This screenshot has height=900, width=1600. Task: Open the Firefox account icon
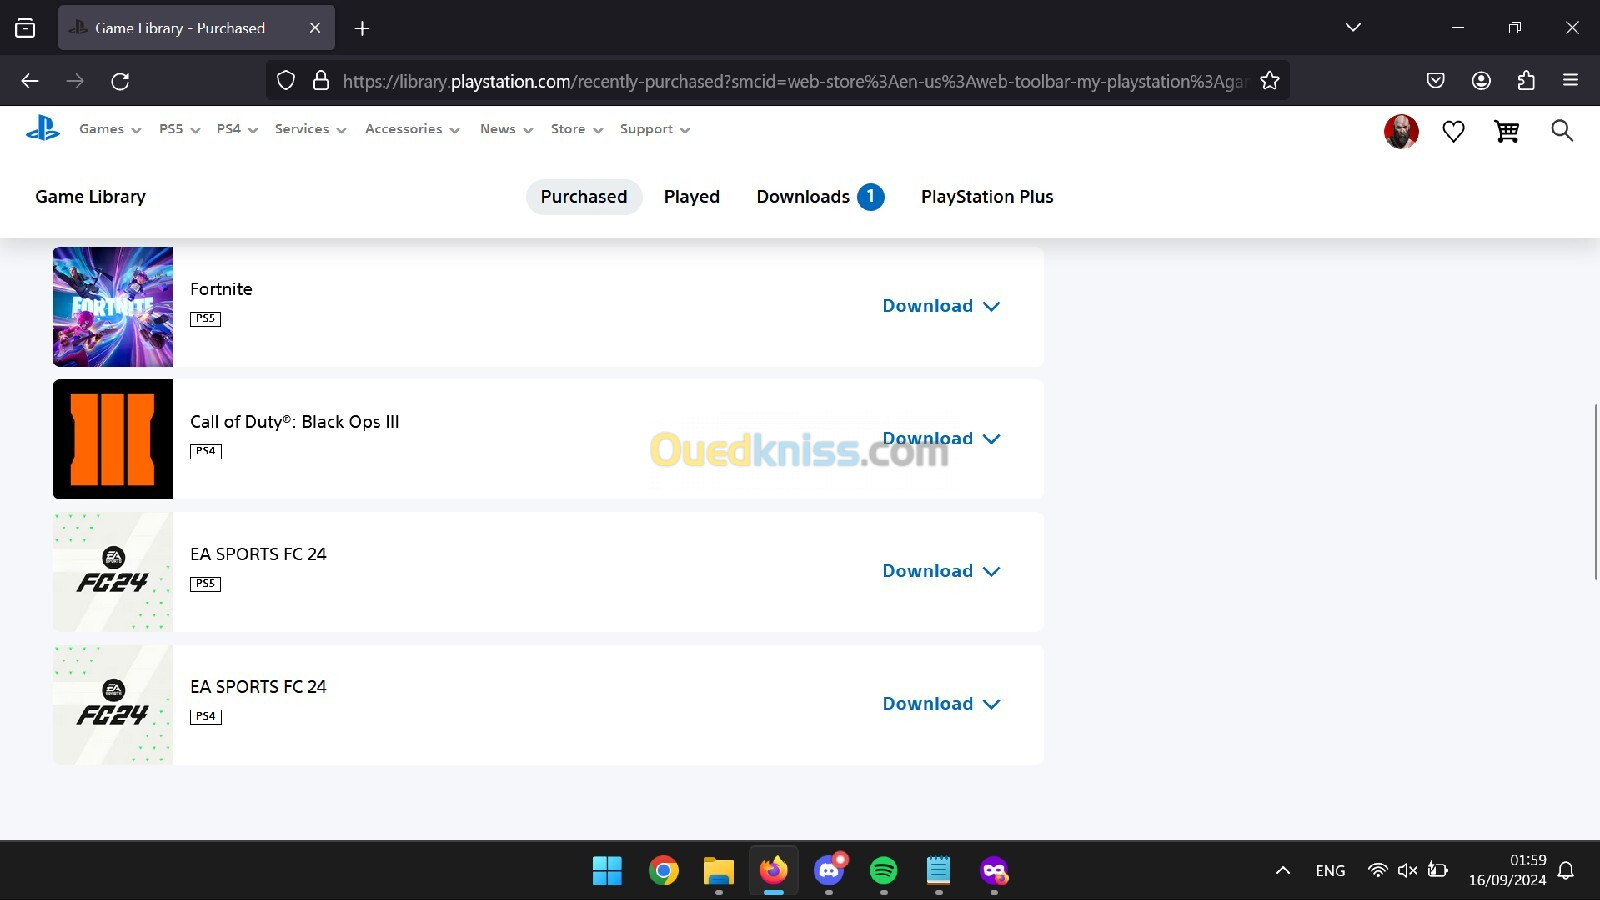(x=1481, y=81)
